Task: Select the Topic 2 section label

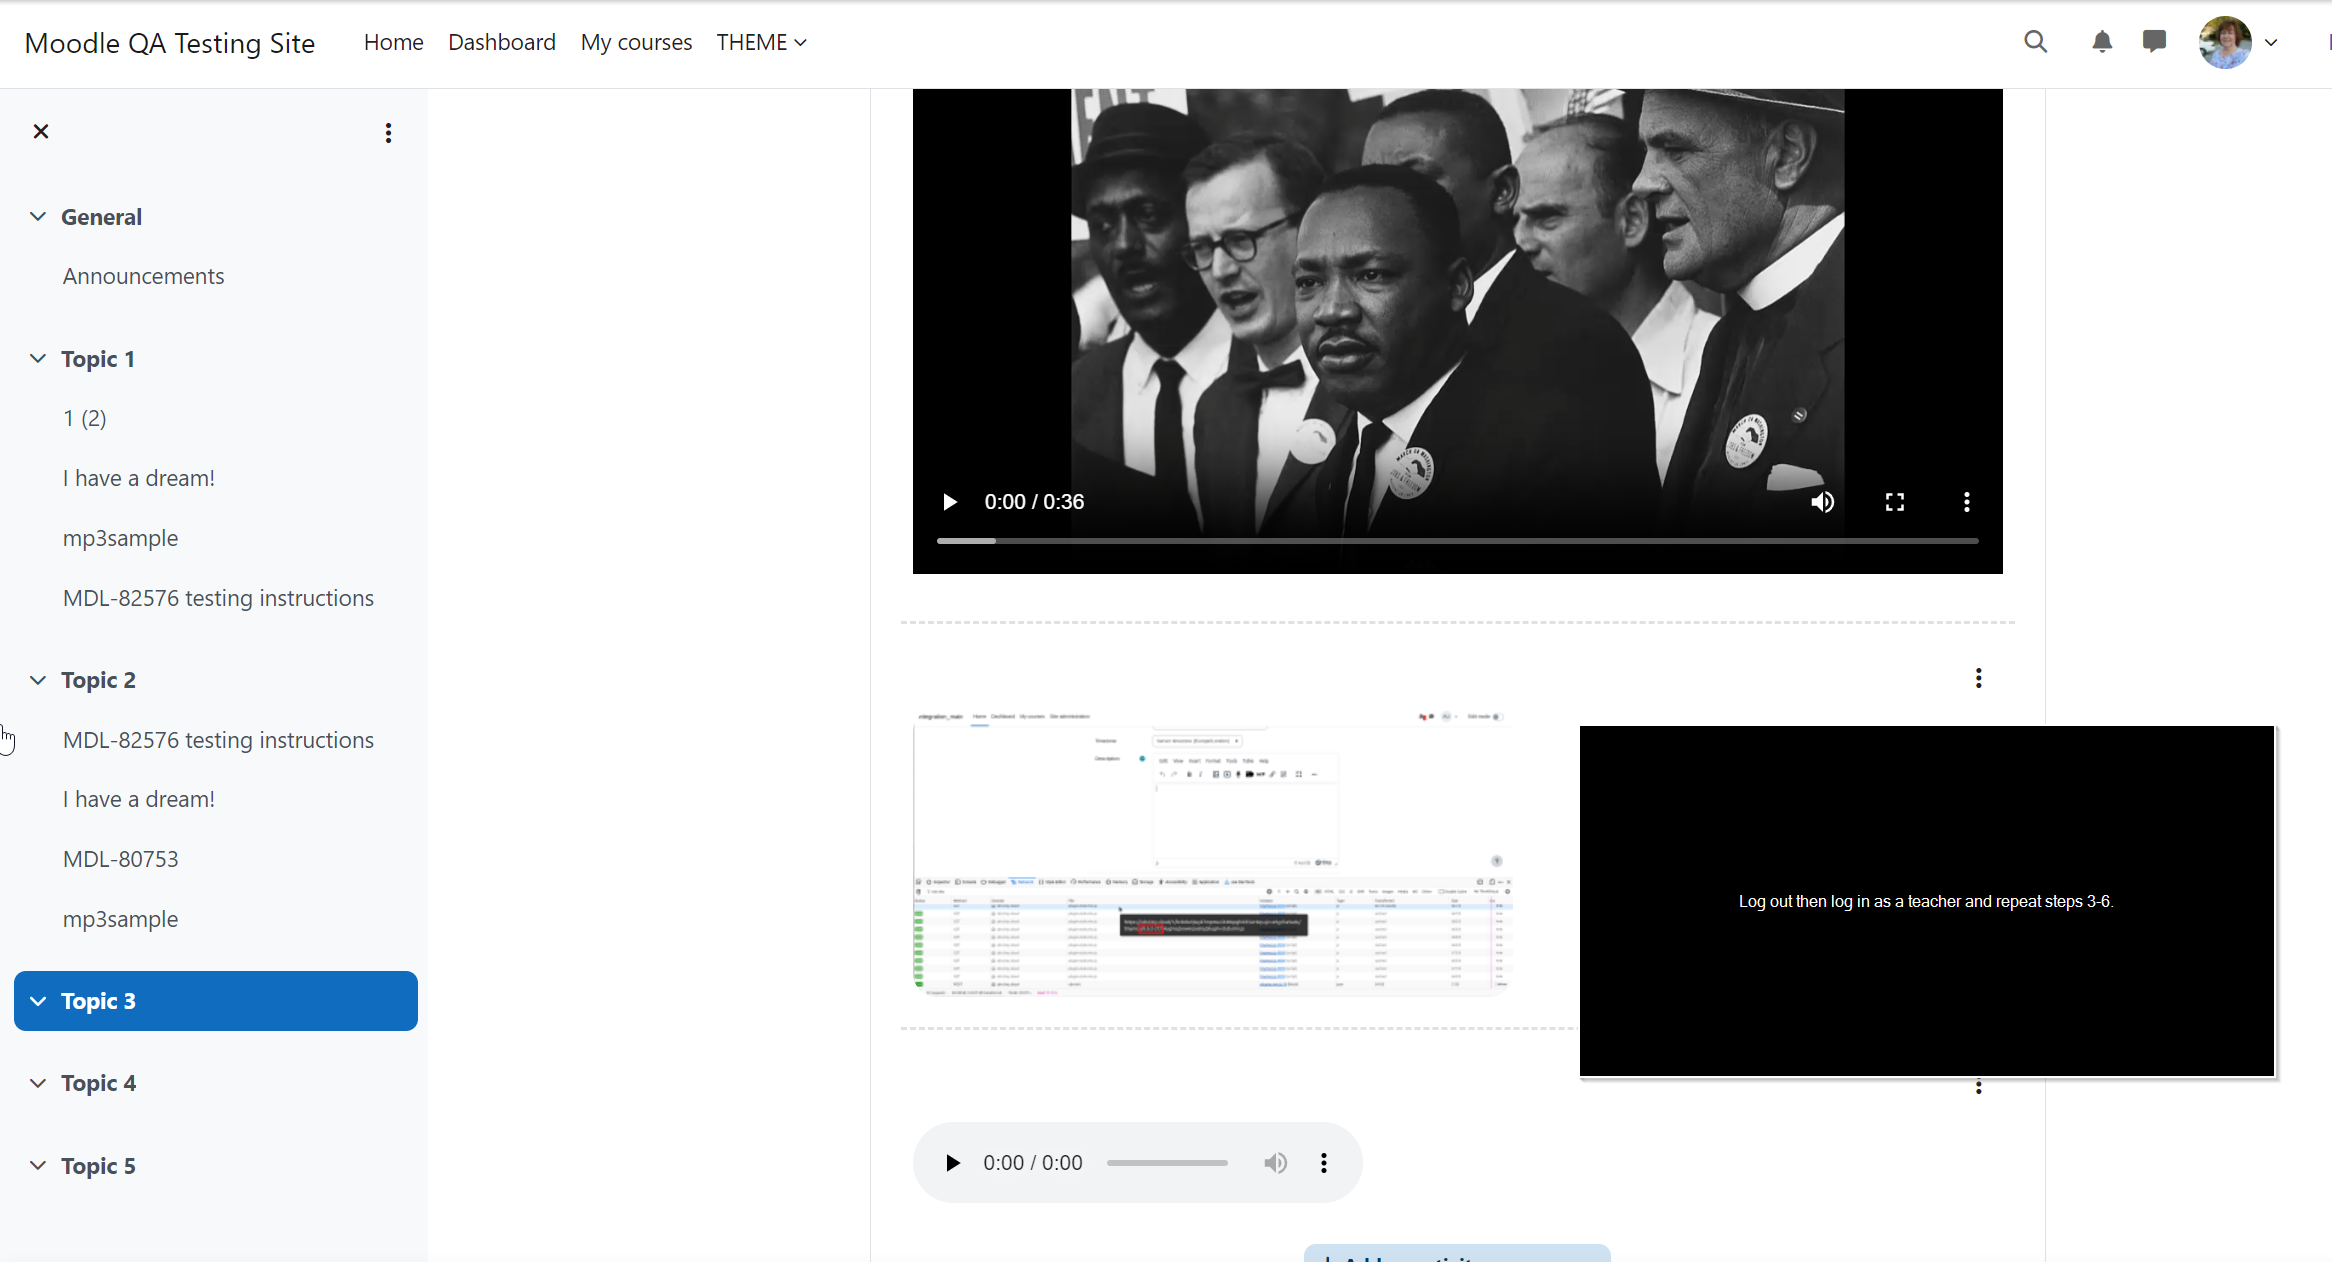Action: [x=98, y=680]
